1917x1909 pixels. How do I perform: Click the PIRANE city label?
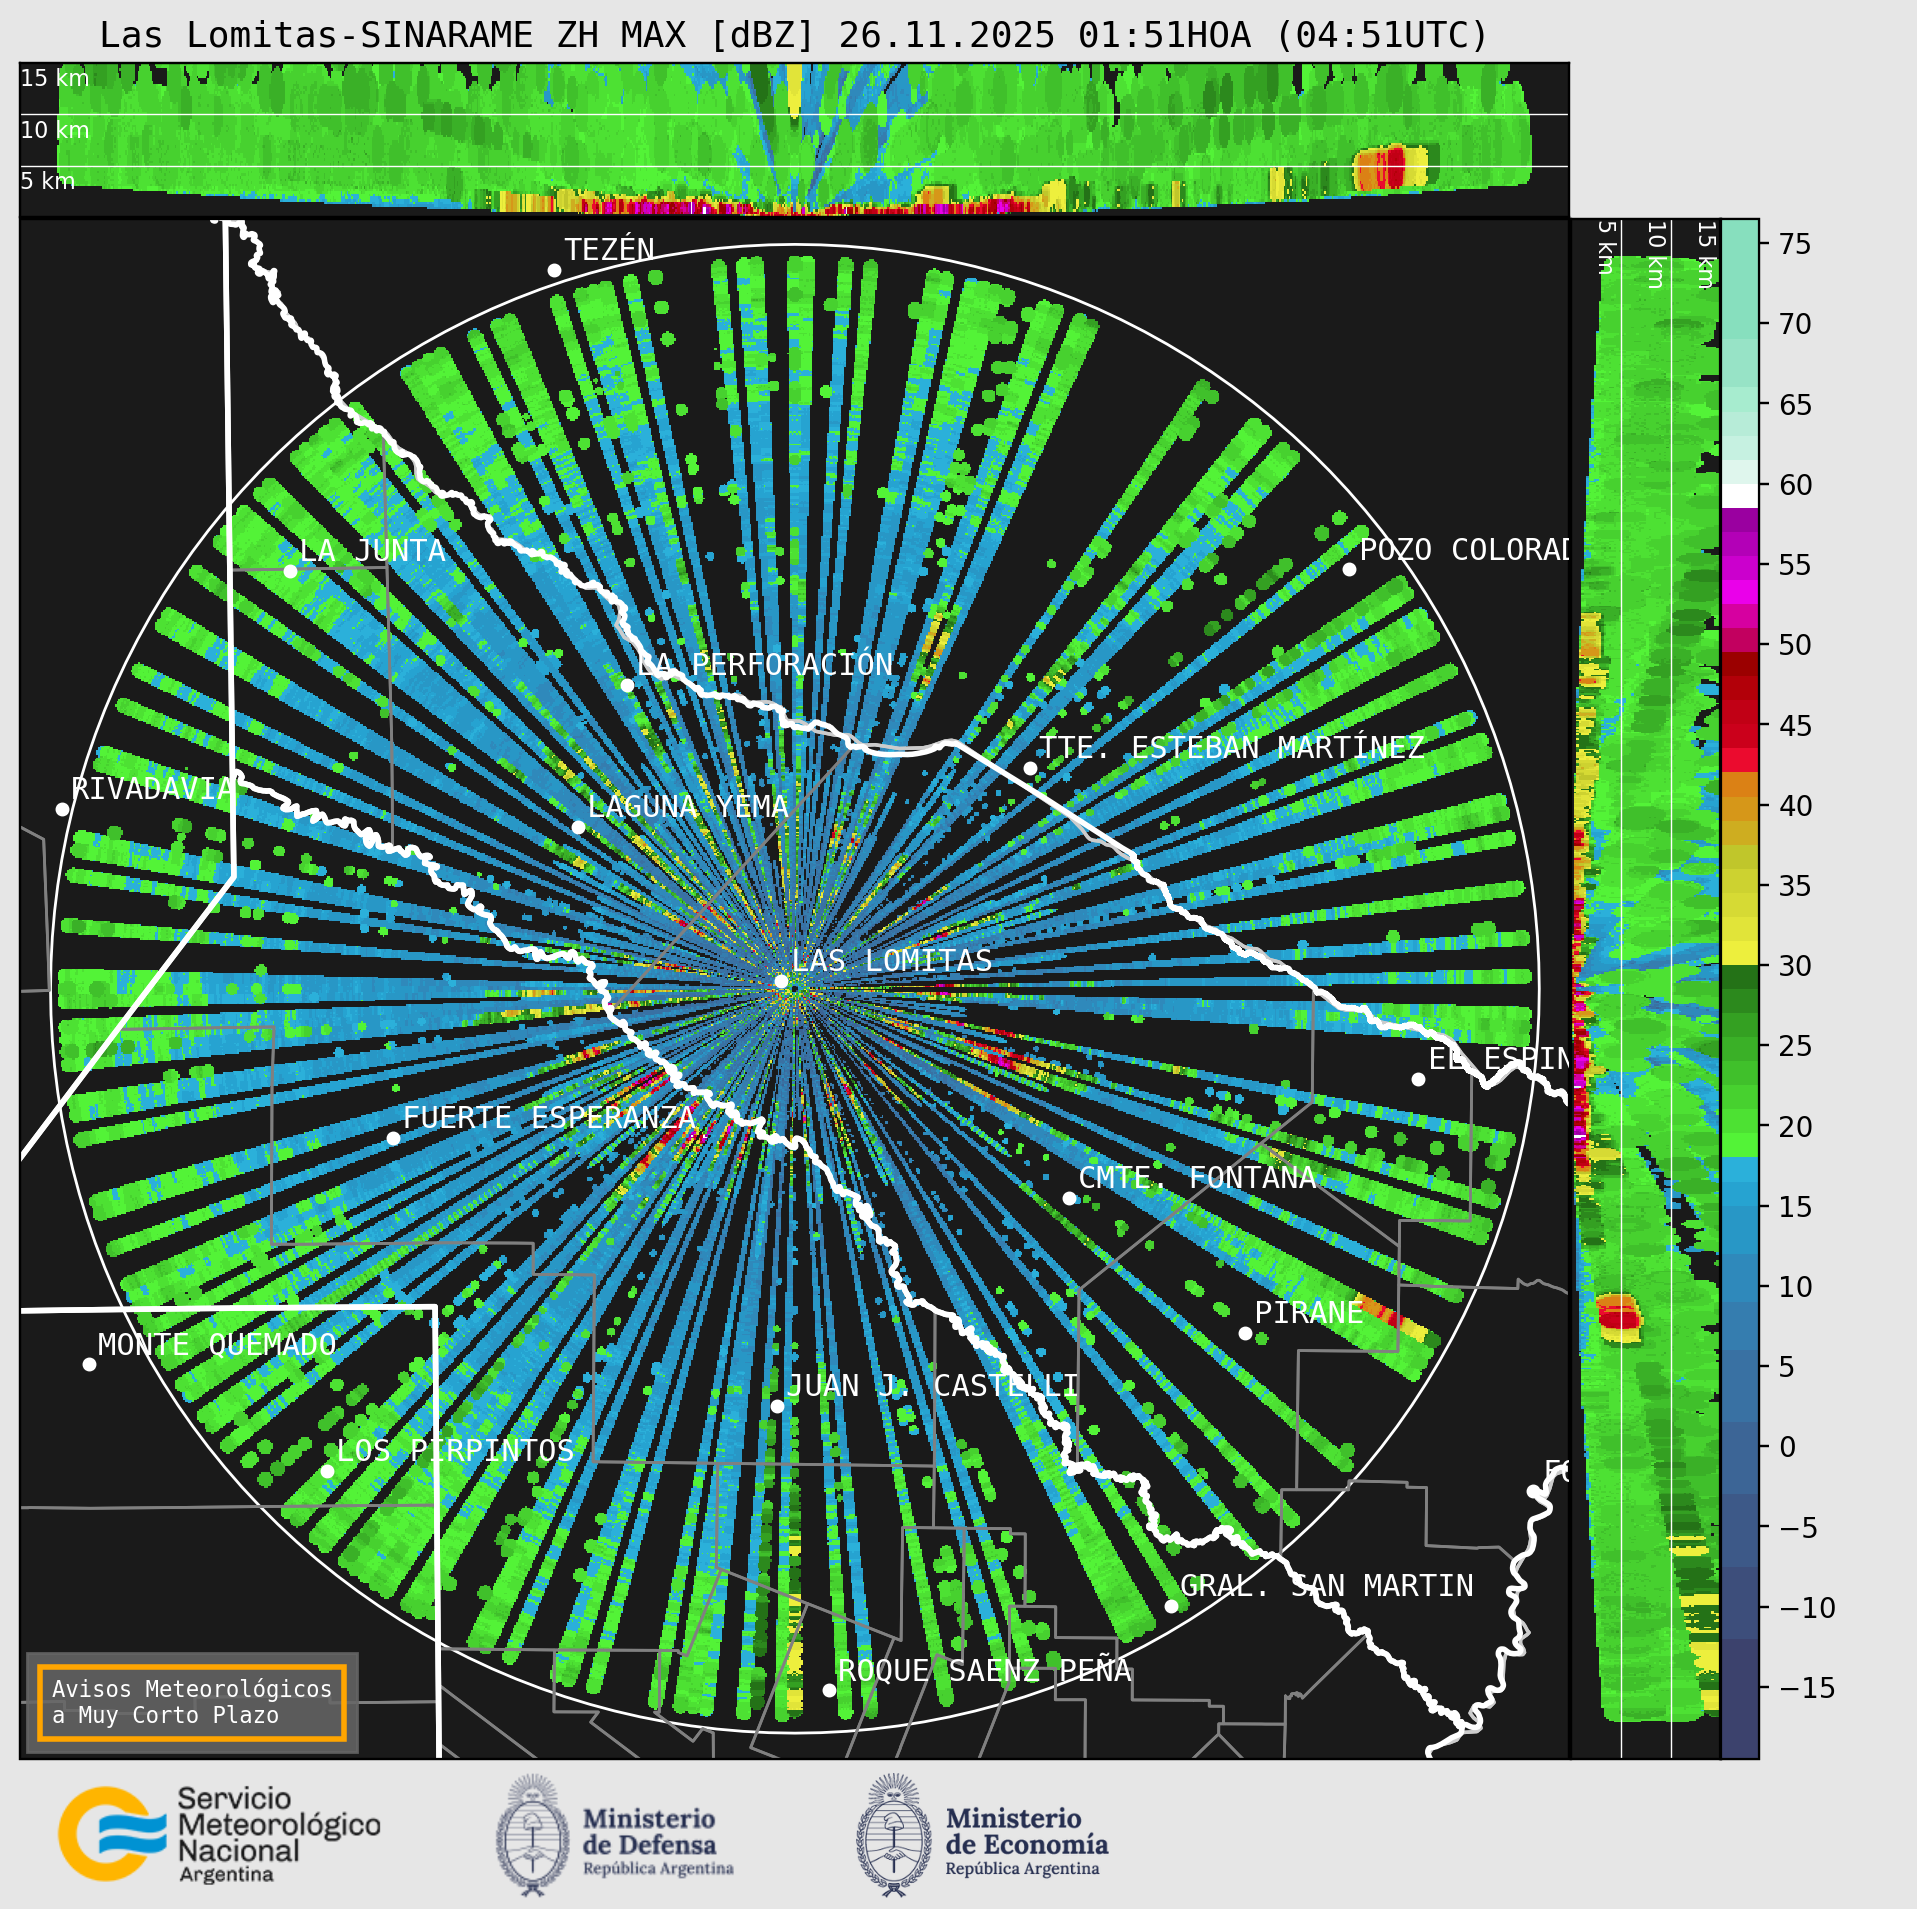click(1309, 1313)
